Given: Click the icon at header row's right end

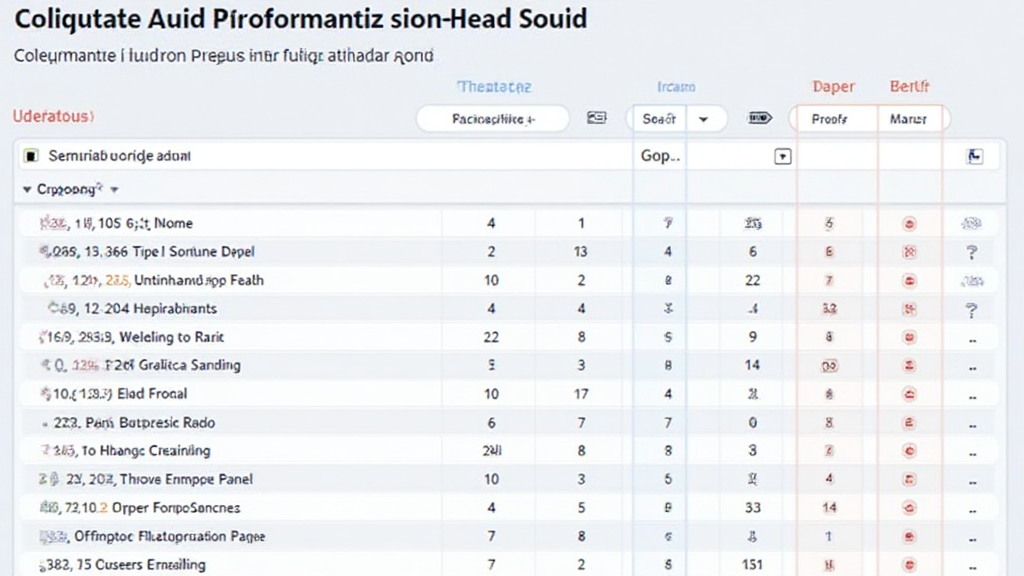Looking at the screenshot, I should [975, 156].
